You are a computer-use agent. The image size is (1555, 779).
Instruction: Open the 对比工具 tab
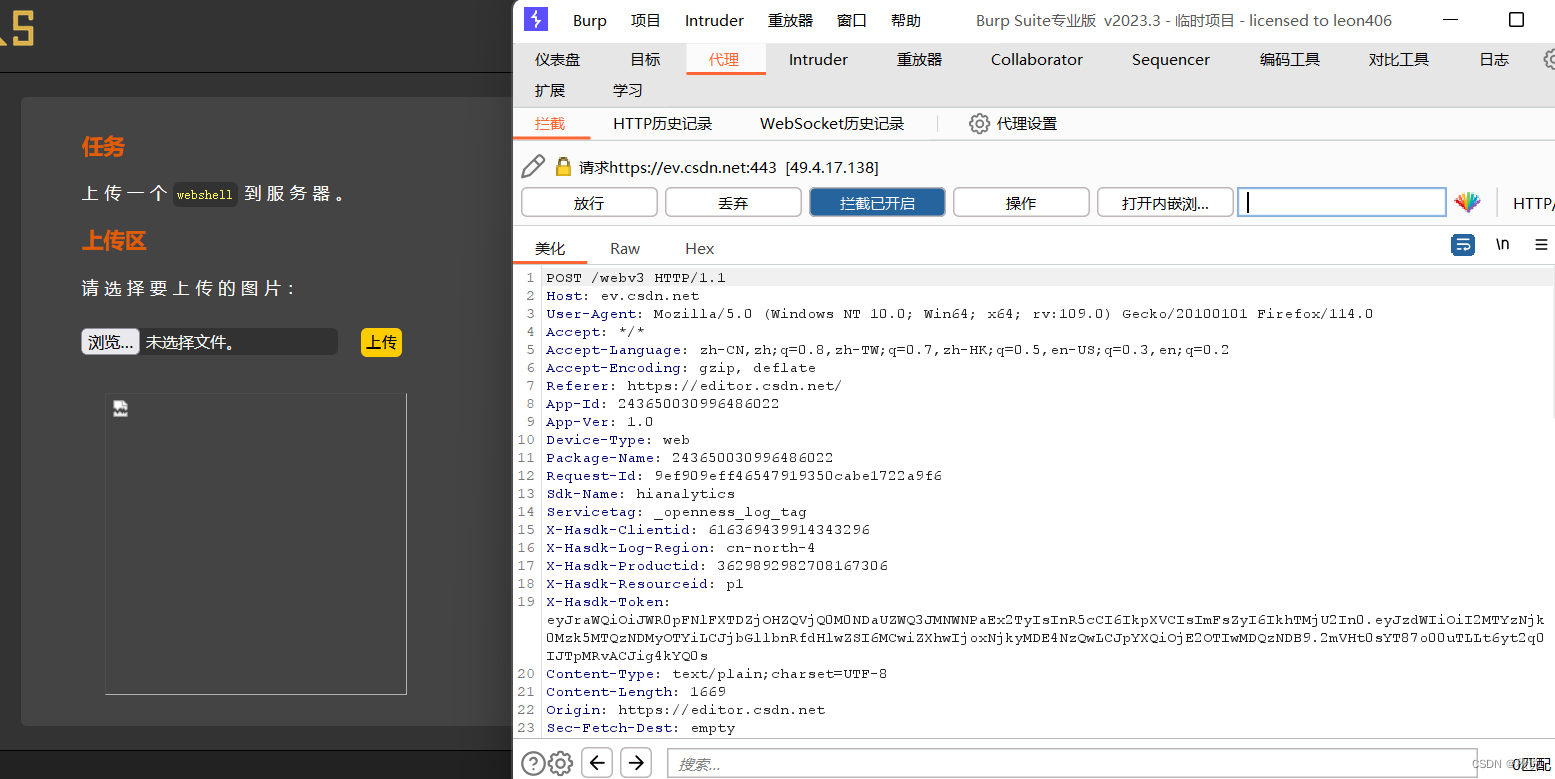tap(1399, 59)
